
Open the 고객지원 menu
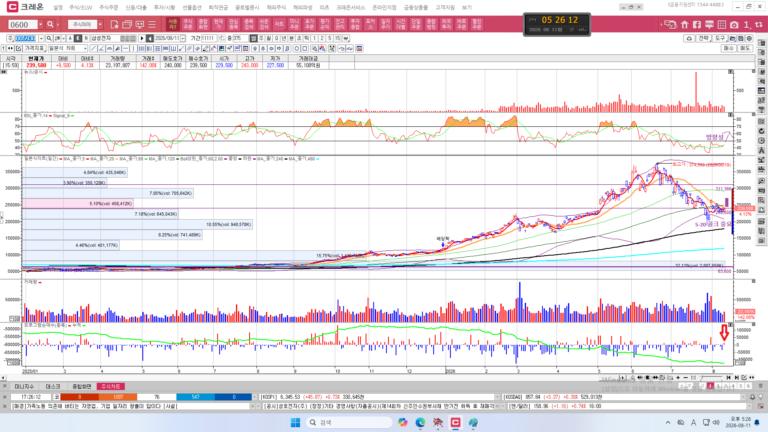[445, 7]
